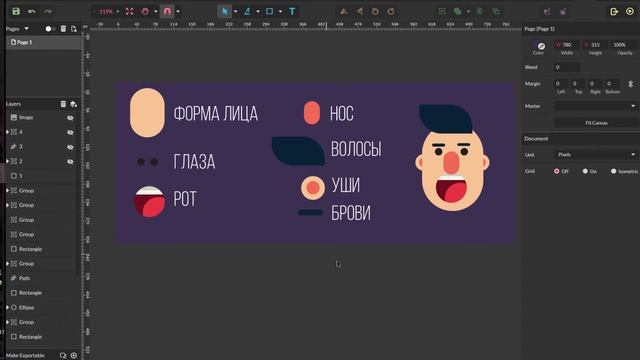This screenshot has height=360, width=640.
Task: Select the Ellipse layer
Action: tap(41, 307)
